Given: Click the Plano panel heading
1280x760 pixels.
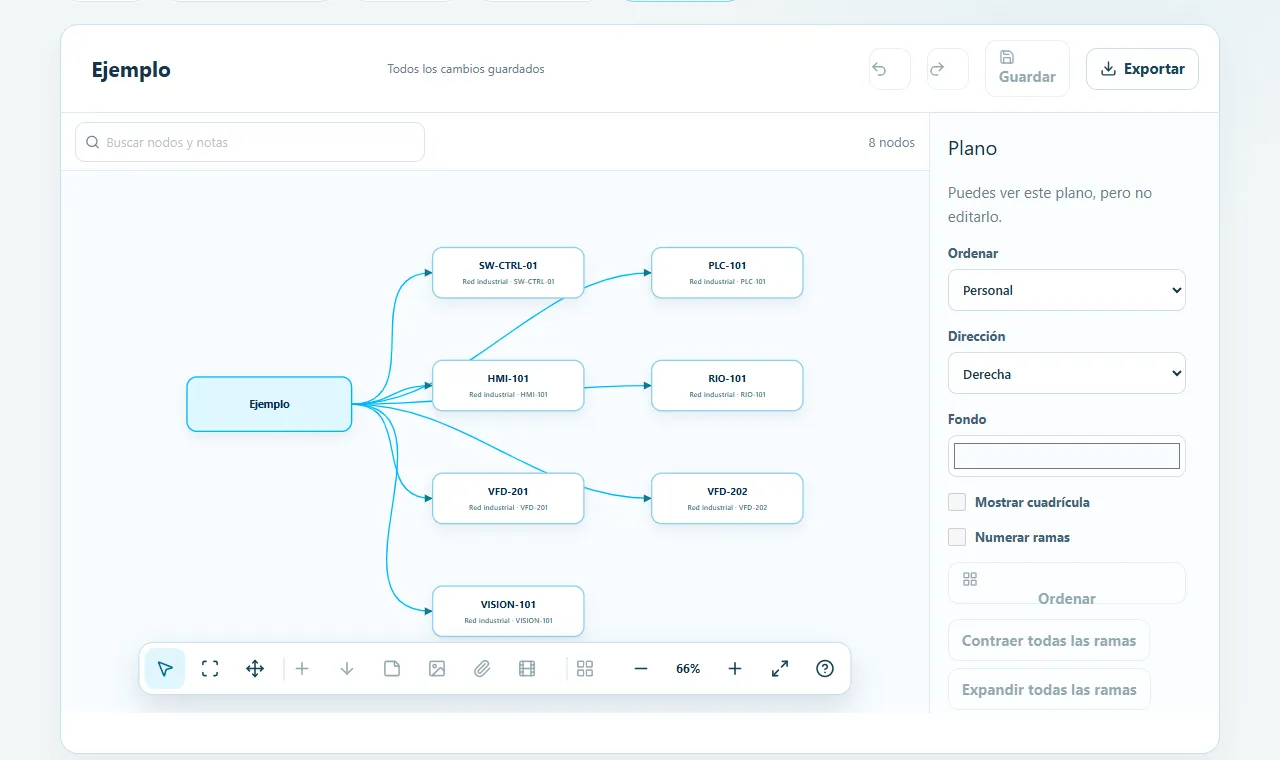Looking at the screenshot, I should pyautogui.click(x=972, y=148).
